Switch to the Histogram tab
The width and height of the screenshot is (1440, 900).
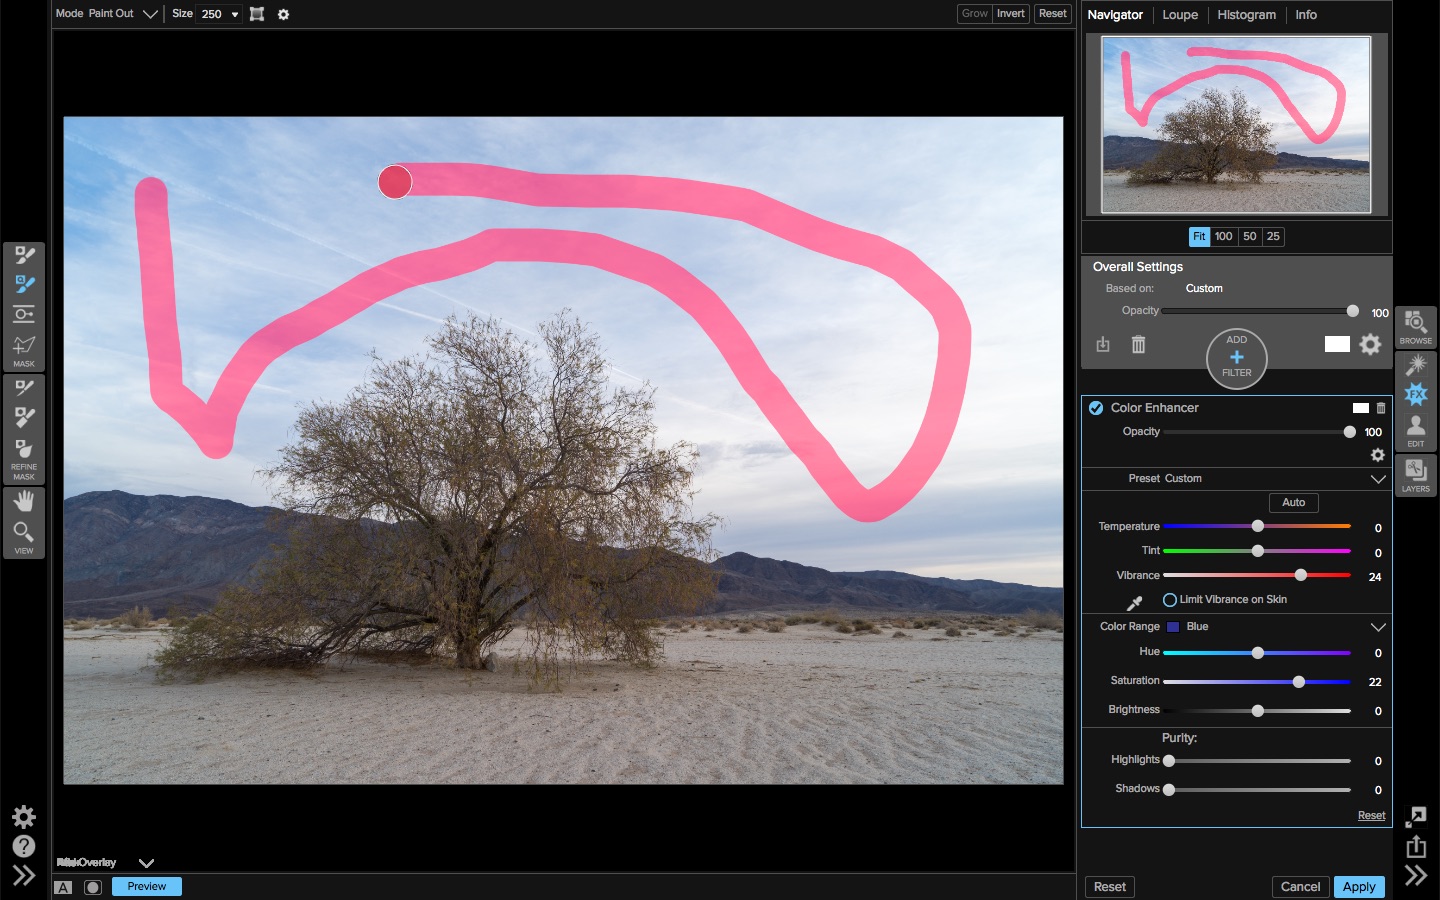pos(1246,15)
